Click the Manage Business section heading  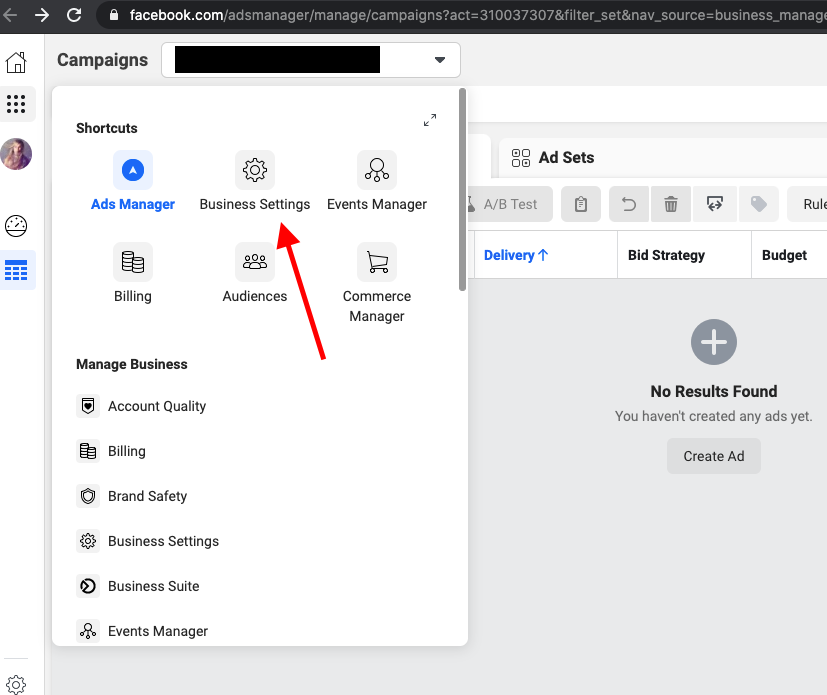pyautogui.click(x=132, y=364)
